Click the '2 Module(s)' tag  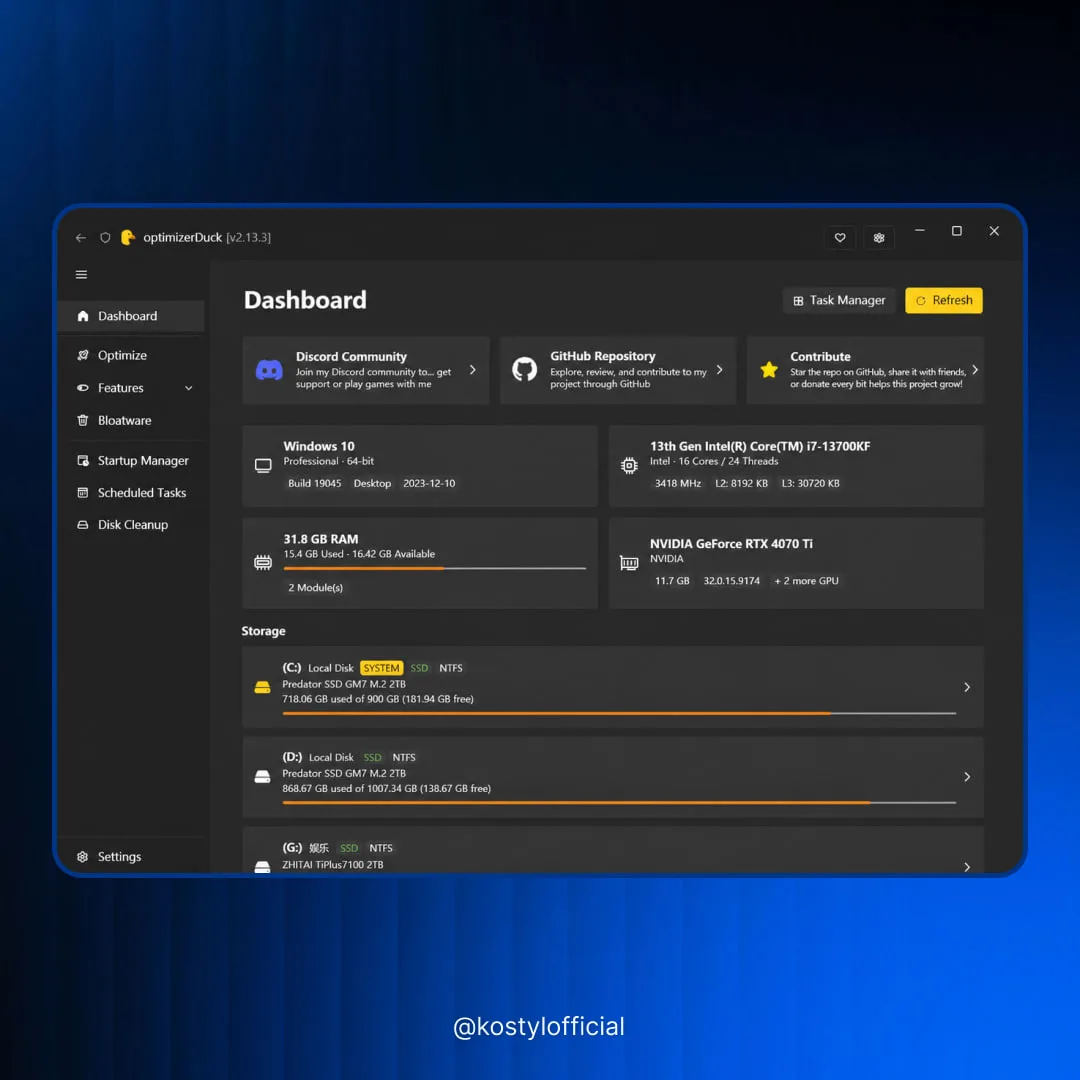[x=315, y=588]
